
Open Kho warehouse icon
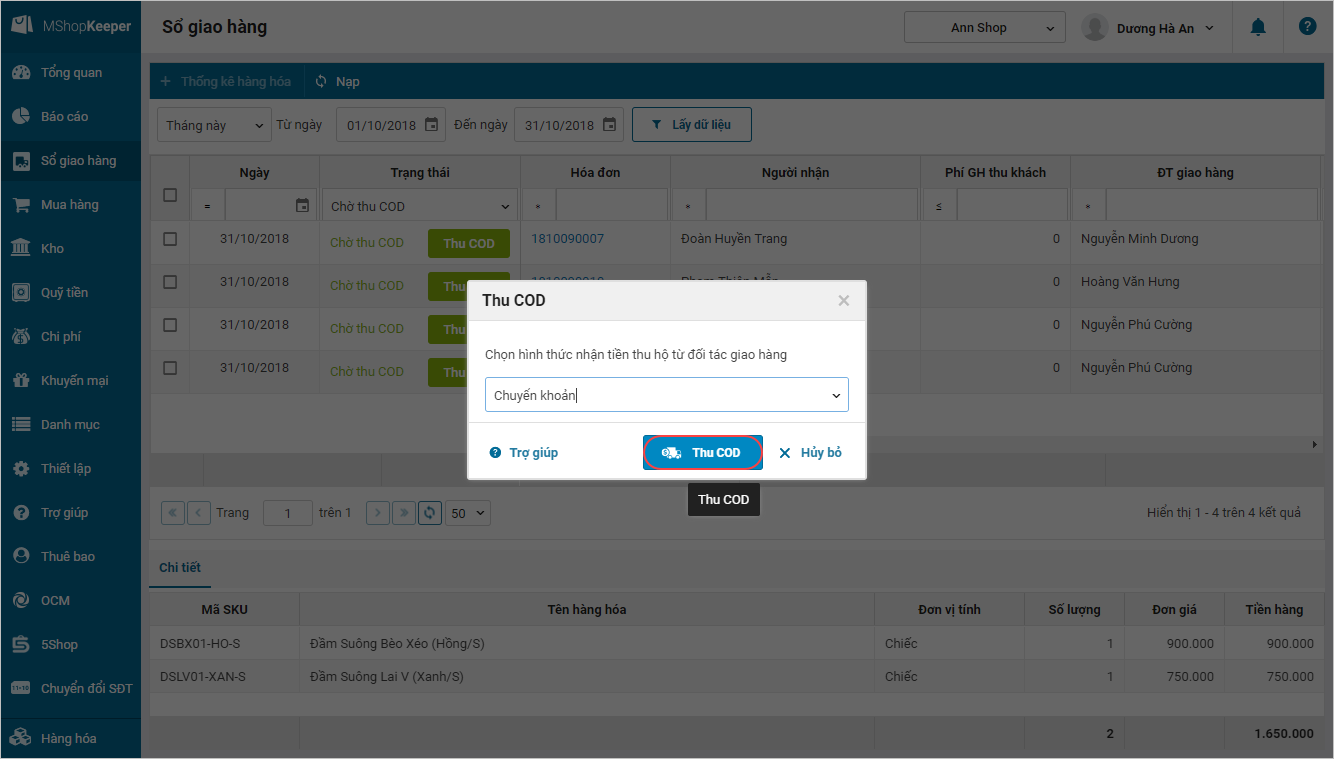click(x=20, y=249)
